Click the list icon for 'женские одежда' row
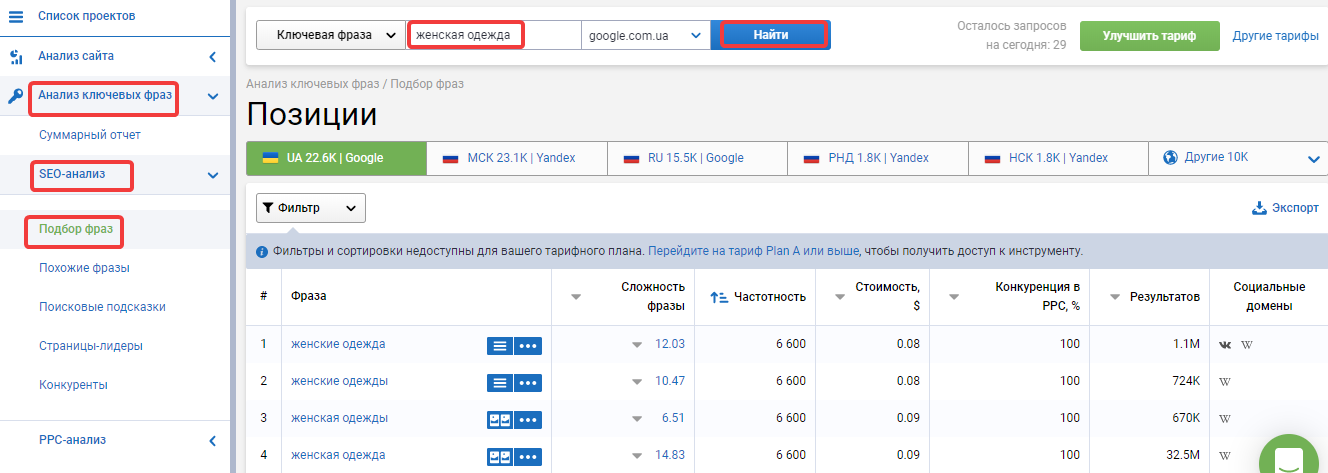This screenshot has width=1328, height=473. click(x=500, y=345)
